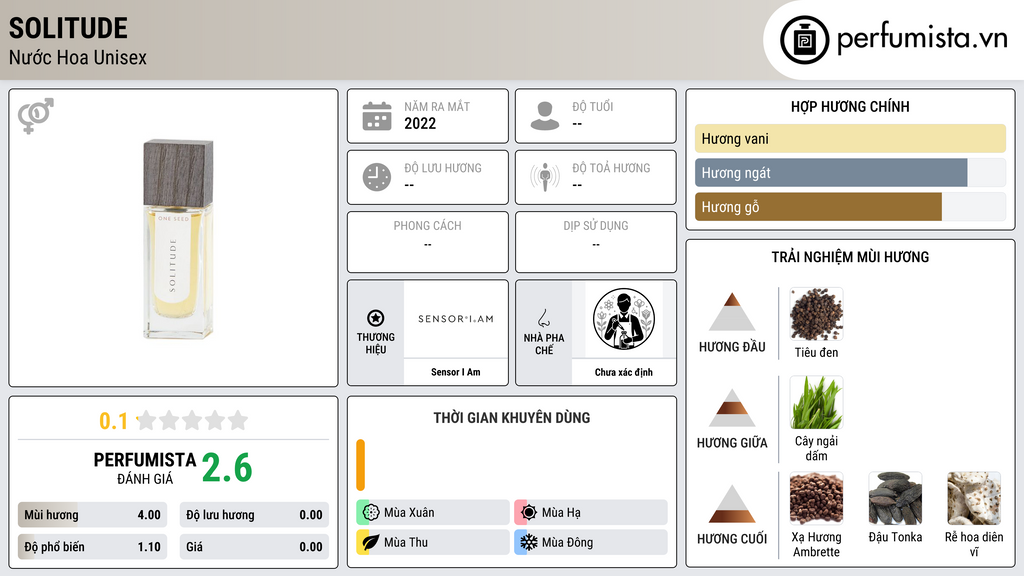Screen dimensions: 1024x576
Task: Open the Tiêu đen note image
Action: pyautogui.click(x=816, y=314)
